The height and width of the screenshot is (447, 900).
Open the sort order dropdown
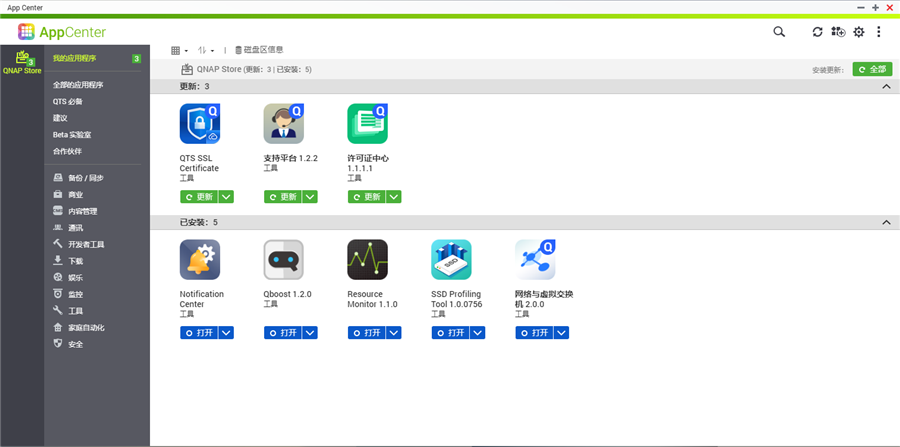(x=206, y=50)
